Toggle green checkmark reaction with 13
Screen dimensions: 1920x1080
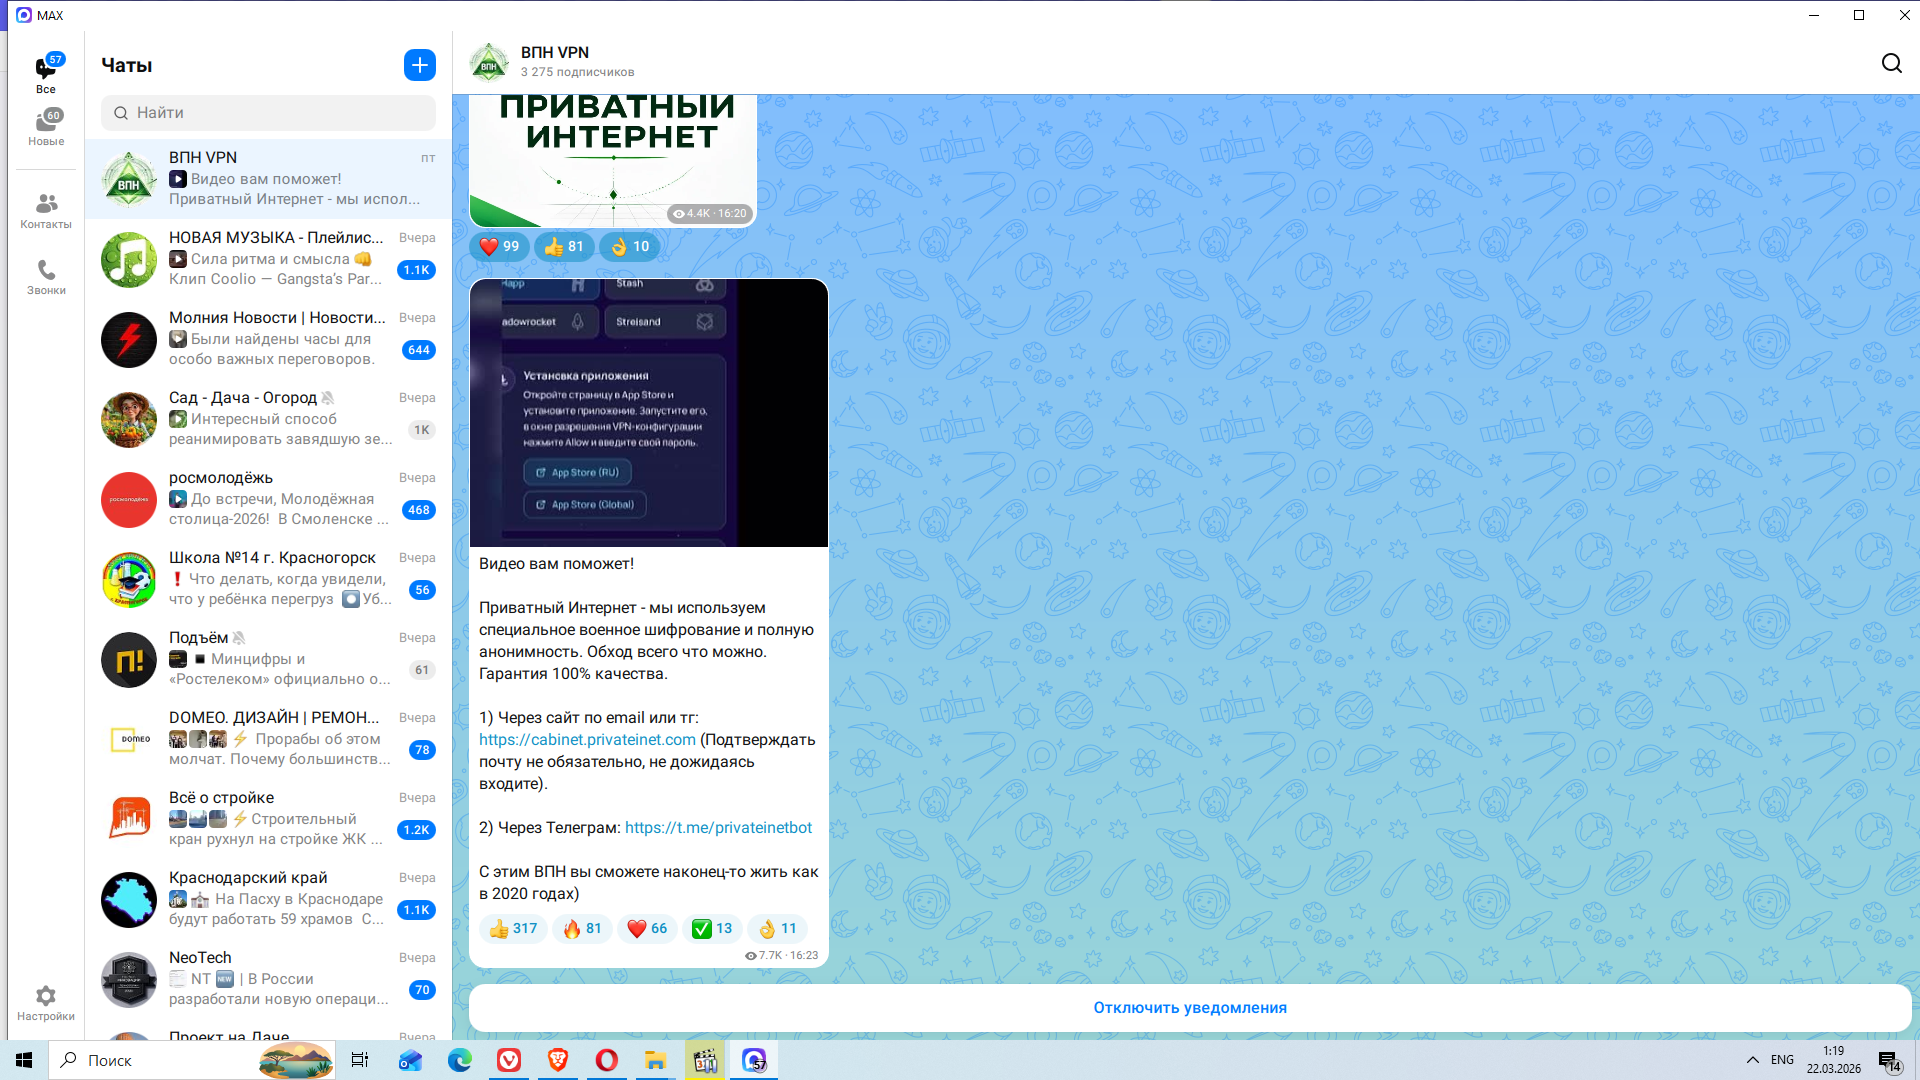pos(712,929)
